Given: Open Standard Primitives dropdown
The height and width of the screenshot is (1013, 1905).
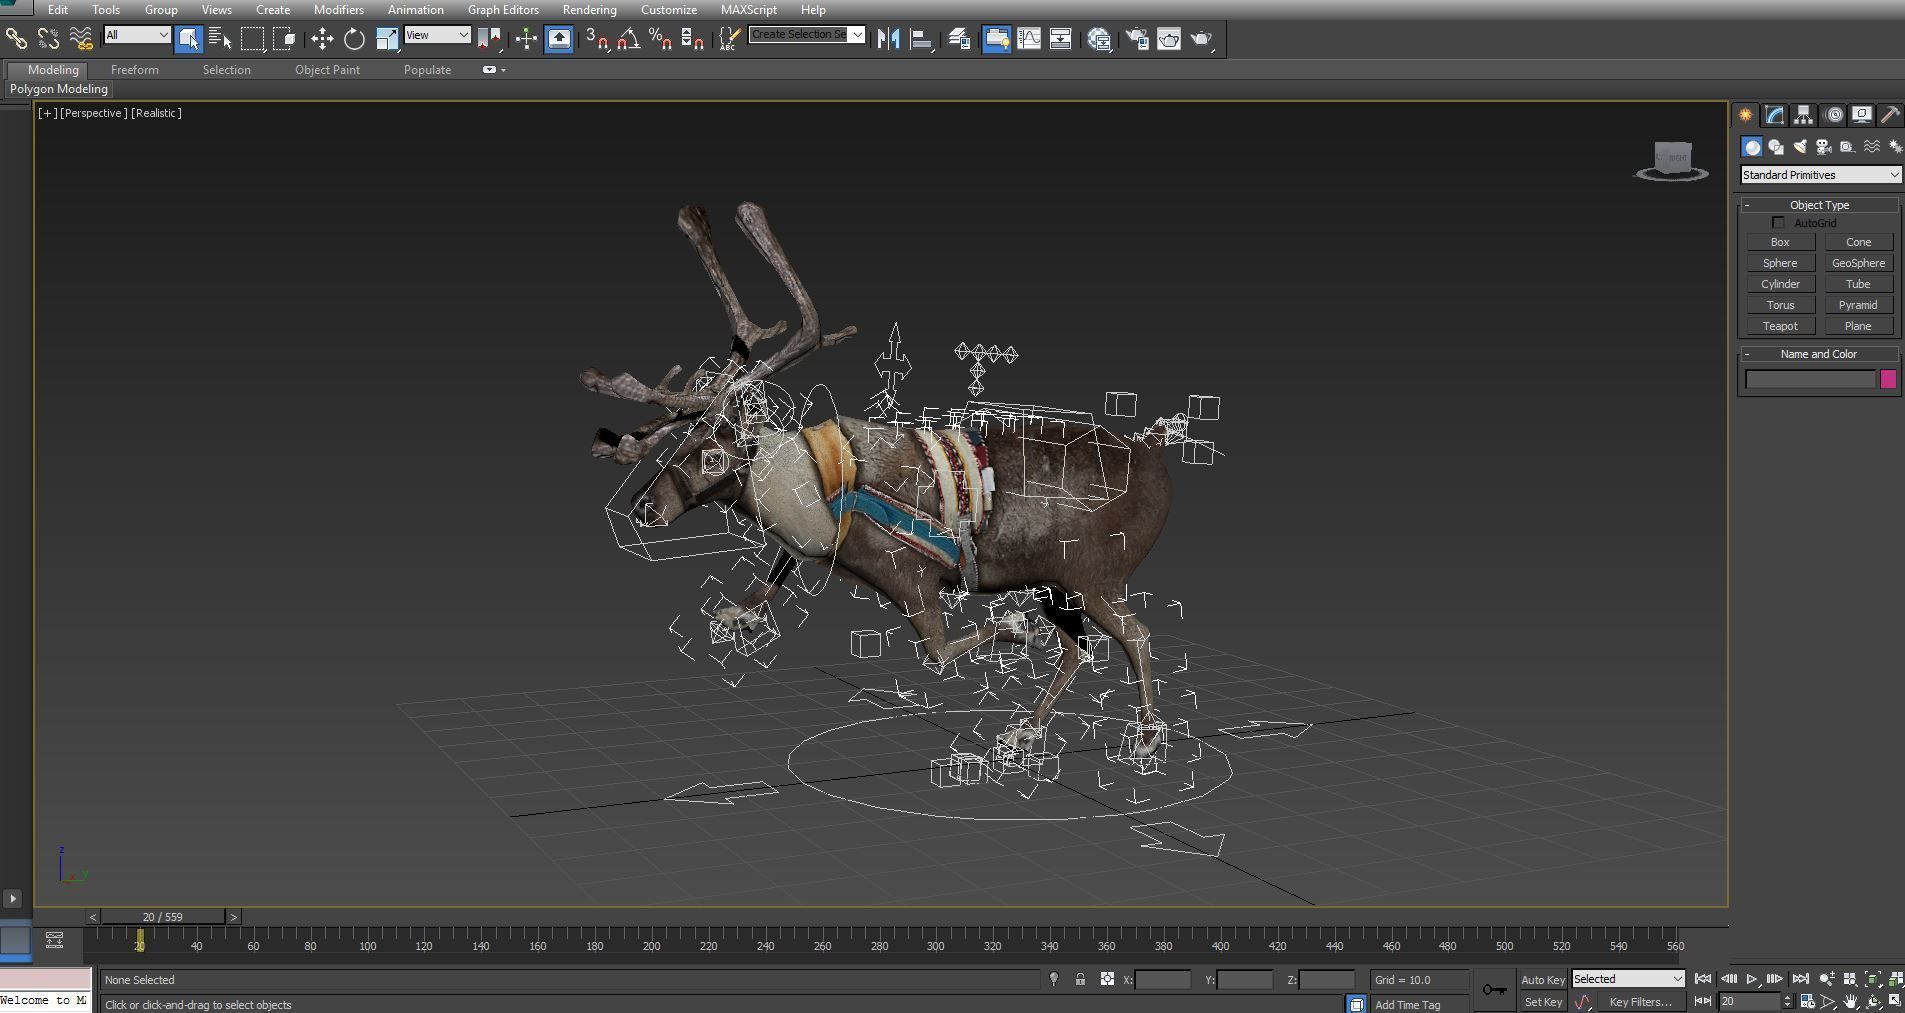Looking at the screenshot, I should 1820,175.
